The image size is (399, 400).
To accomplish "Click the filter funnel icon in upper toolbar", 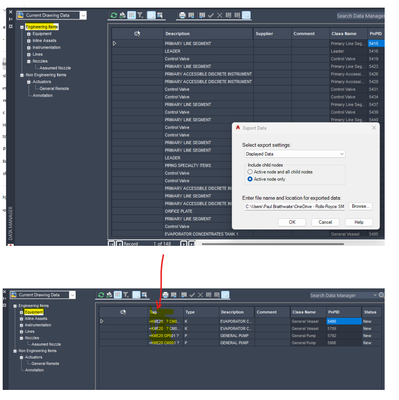I will 140,15.
